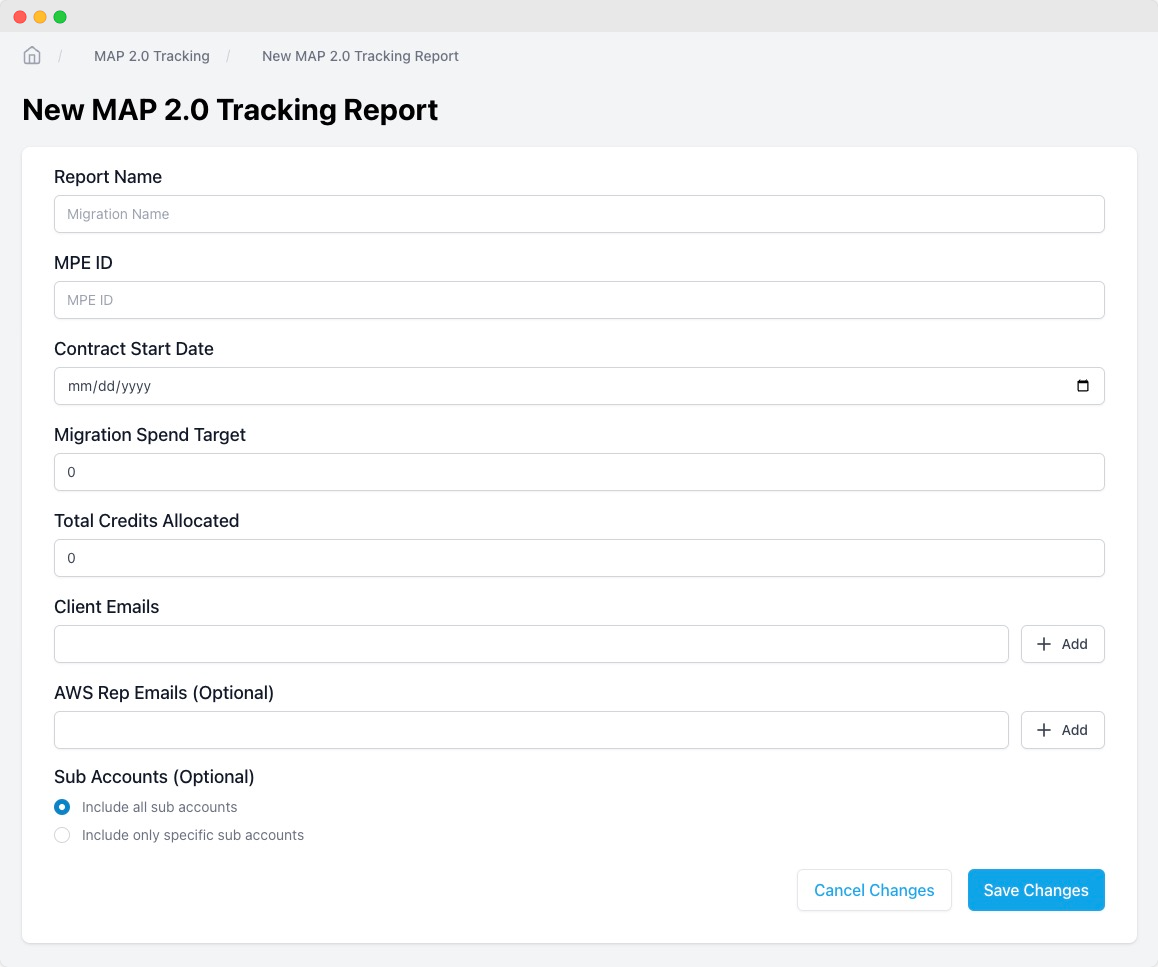Focus the Migration Spend Target field
The image size is (1158, 967).
tap(579, 472)
